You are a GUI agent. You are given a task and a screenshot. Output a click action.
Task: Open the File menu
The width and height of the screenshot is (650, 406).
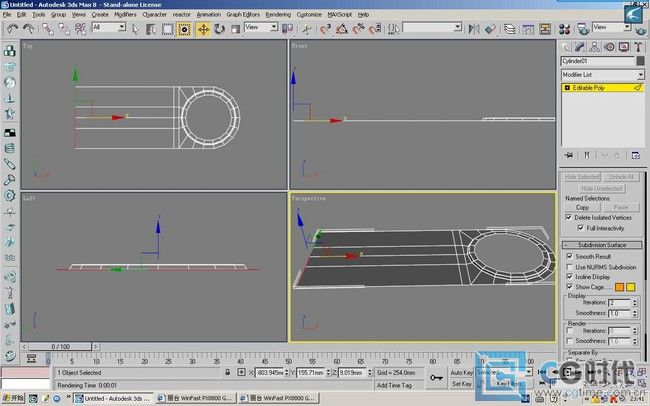pos(7,15)
